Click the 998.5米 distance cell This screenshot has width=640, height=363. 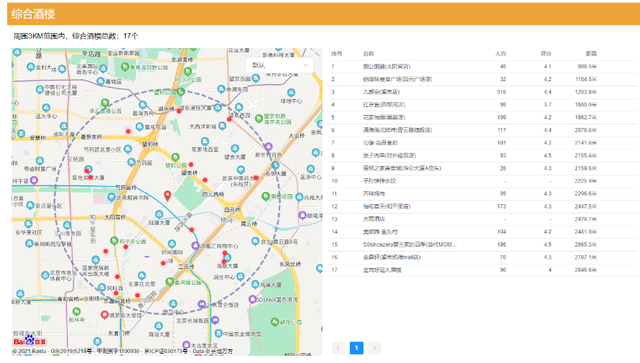click(587, 67)
